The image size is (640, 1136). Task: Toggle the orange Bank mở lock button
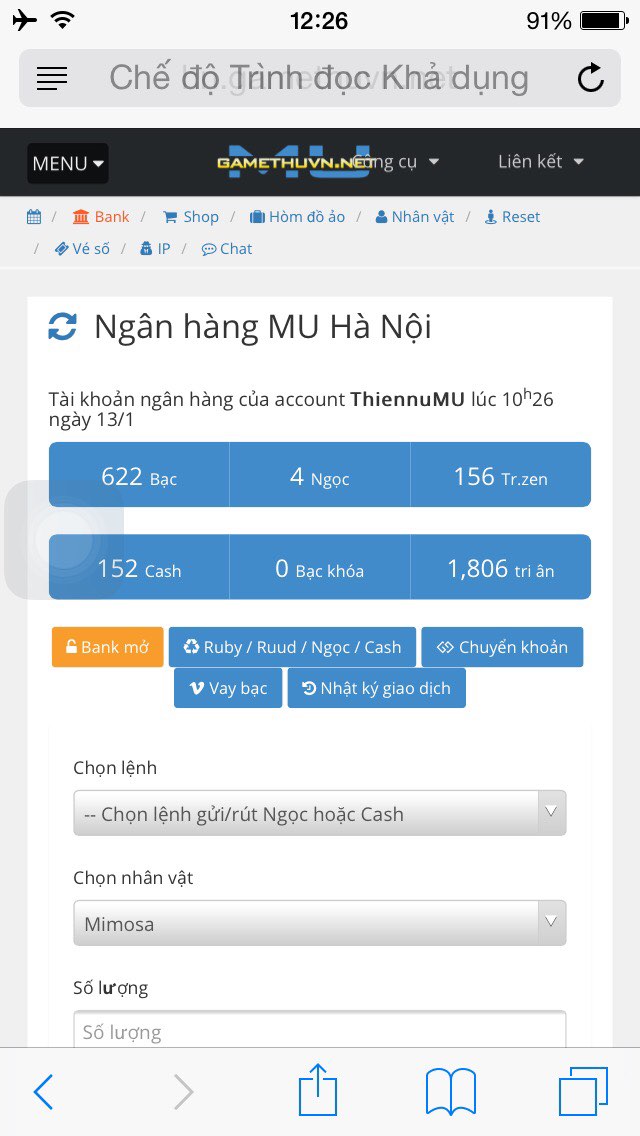coord(108,647)
